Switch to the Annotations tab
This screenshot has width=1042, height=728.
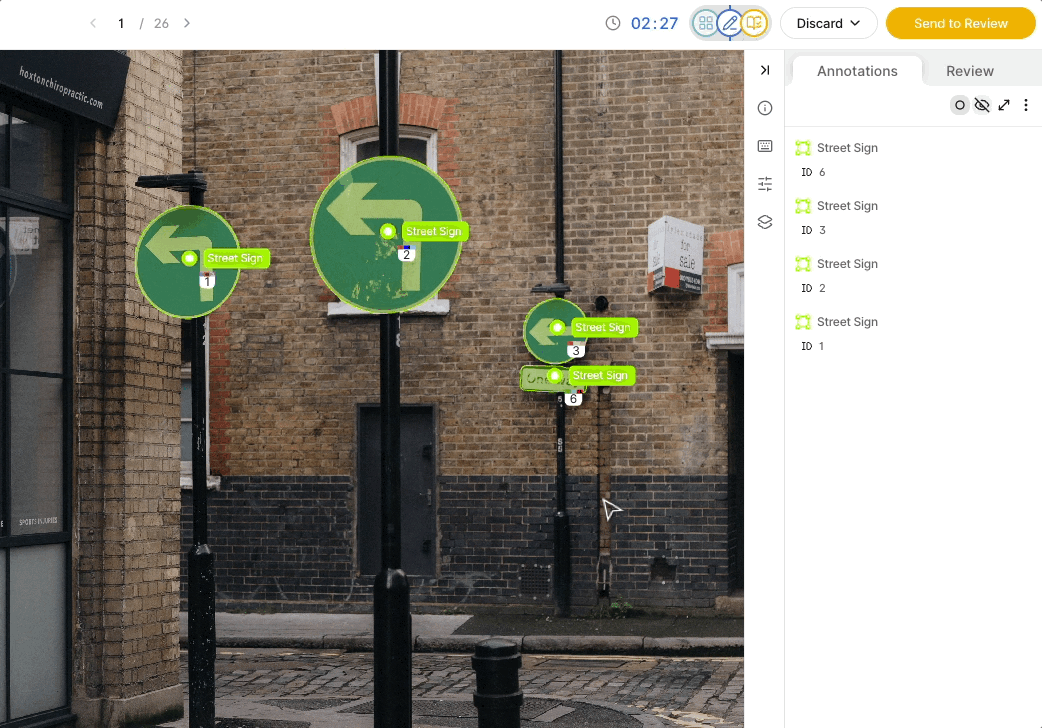coord(857,71)
